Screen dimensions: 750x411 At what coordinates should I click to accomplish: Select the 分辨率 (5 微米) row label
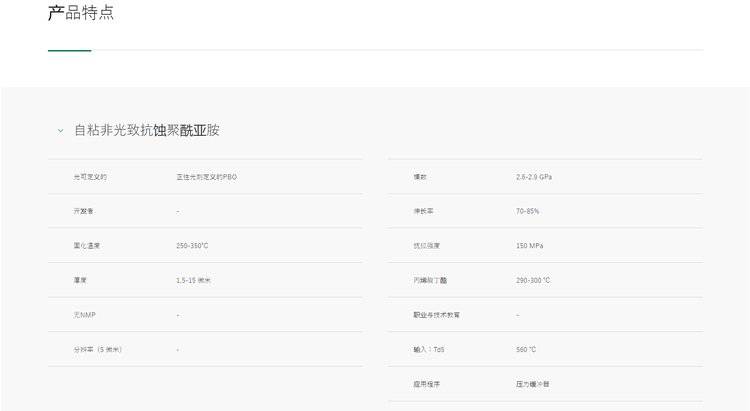(x=97, y=349)
